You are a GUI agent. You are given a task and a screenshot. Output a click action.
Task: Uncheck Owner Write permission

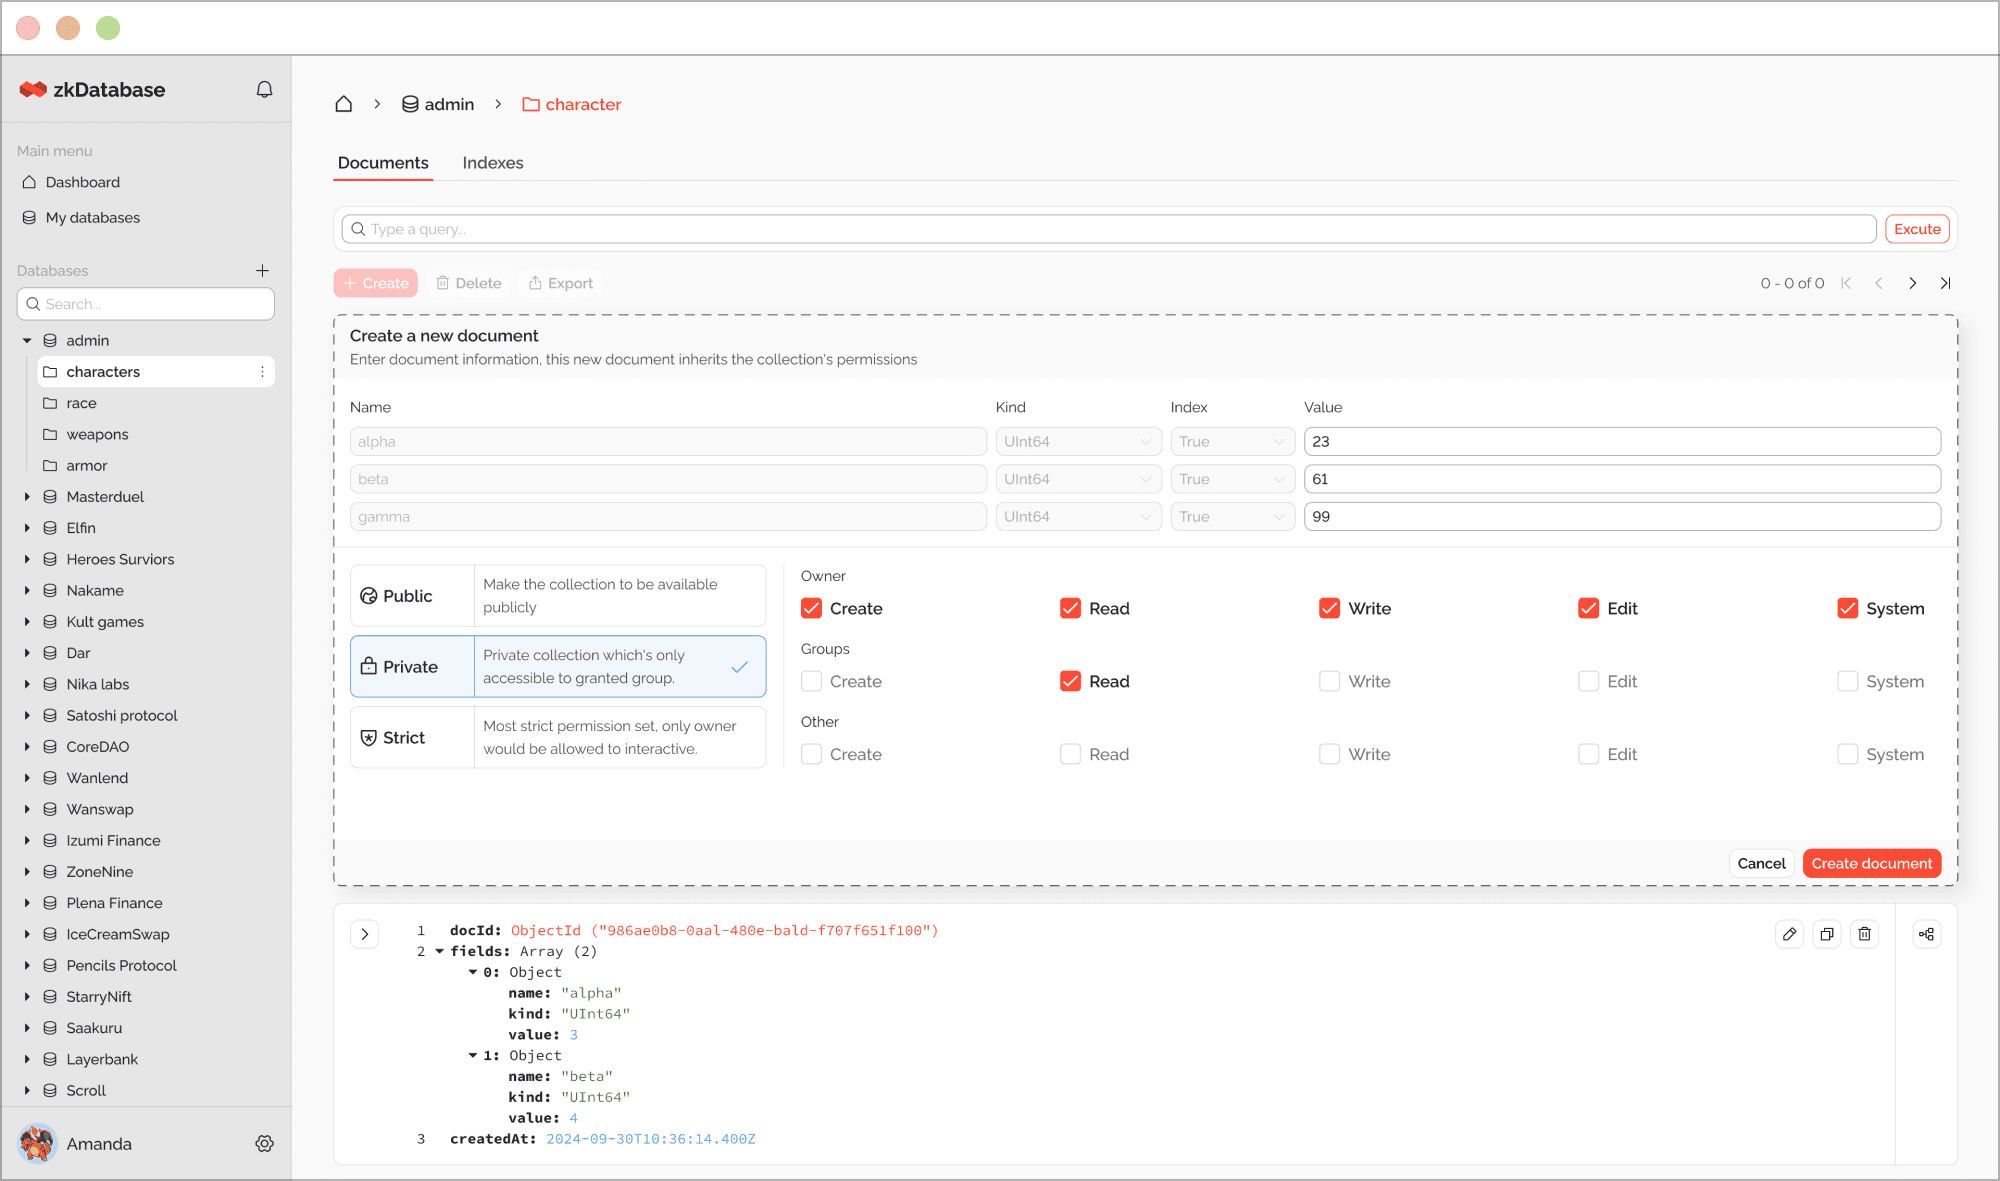tap(1329, 608)
